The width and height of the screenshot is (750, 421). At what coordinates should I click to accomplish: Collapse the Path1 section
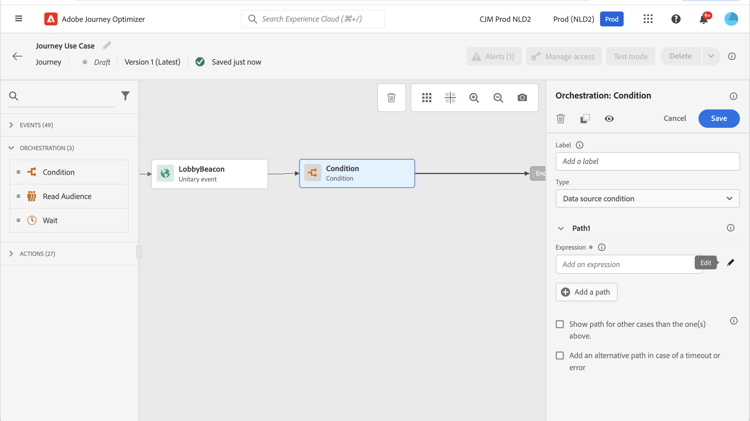click(x=561, y=228)
